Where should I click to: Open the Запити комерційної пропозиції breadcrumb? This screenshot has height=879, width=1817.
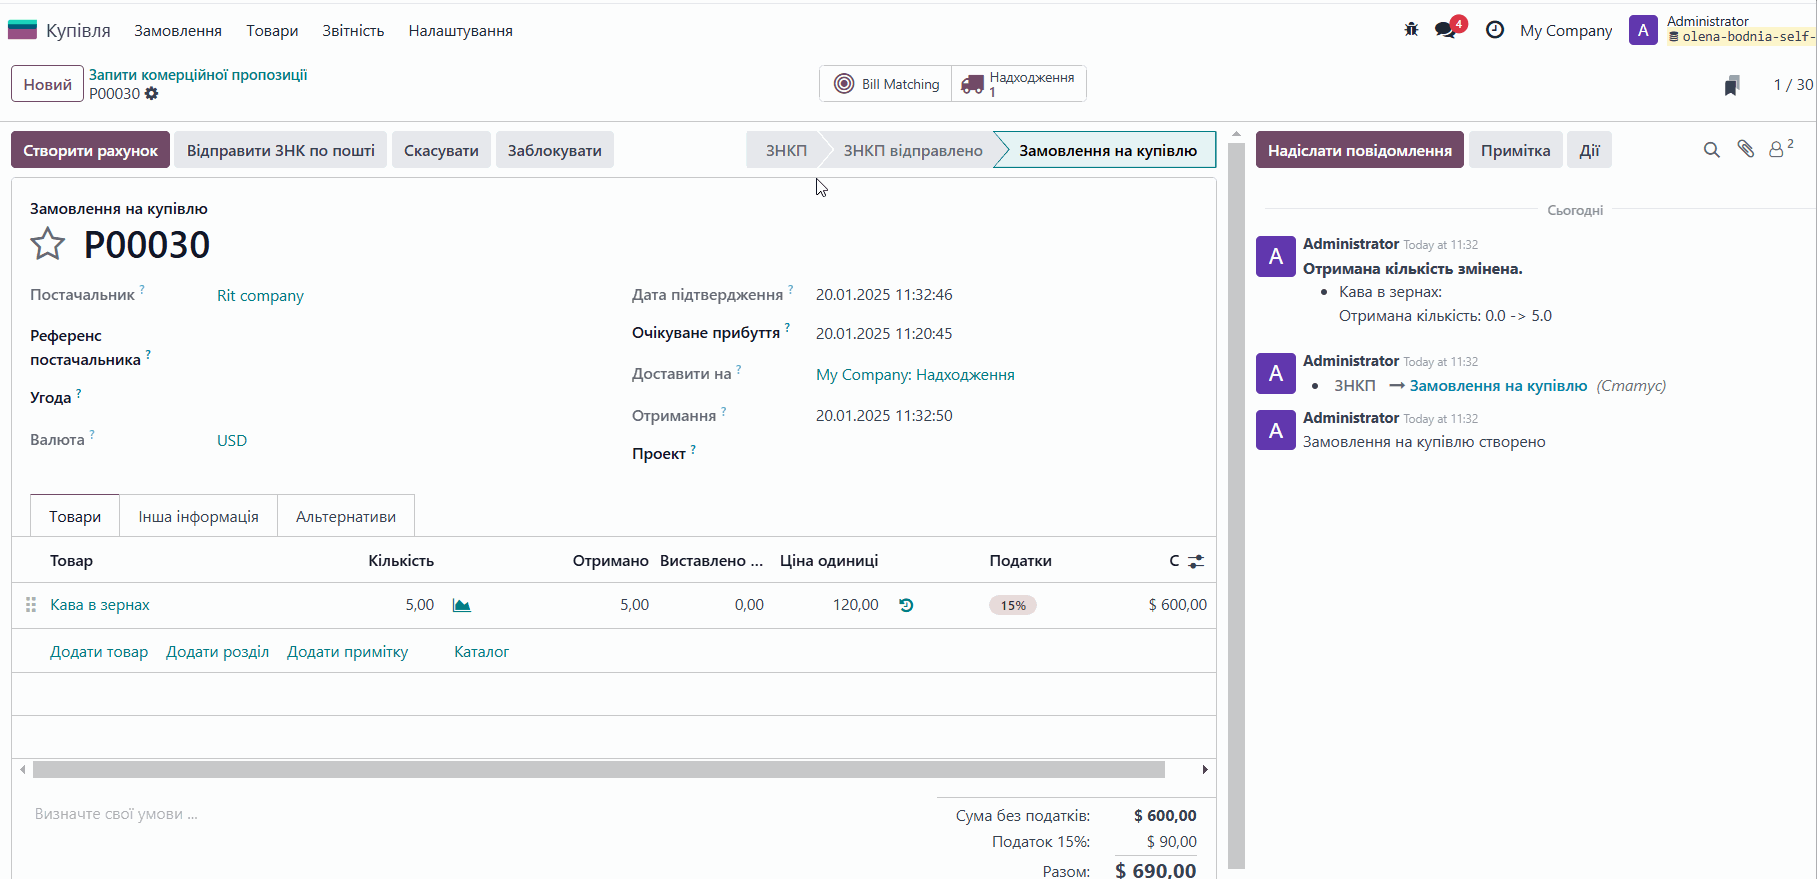[x=198, y=75]
